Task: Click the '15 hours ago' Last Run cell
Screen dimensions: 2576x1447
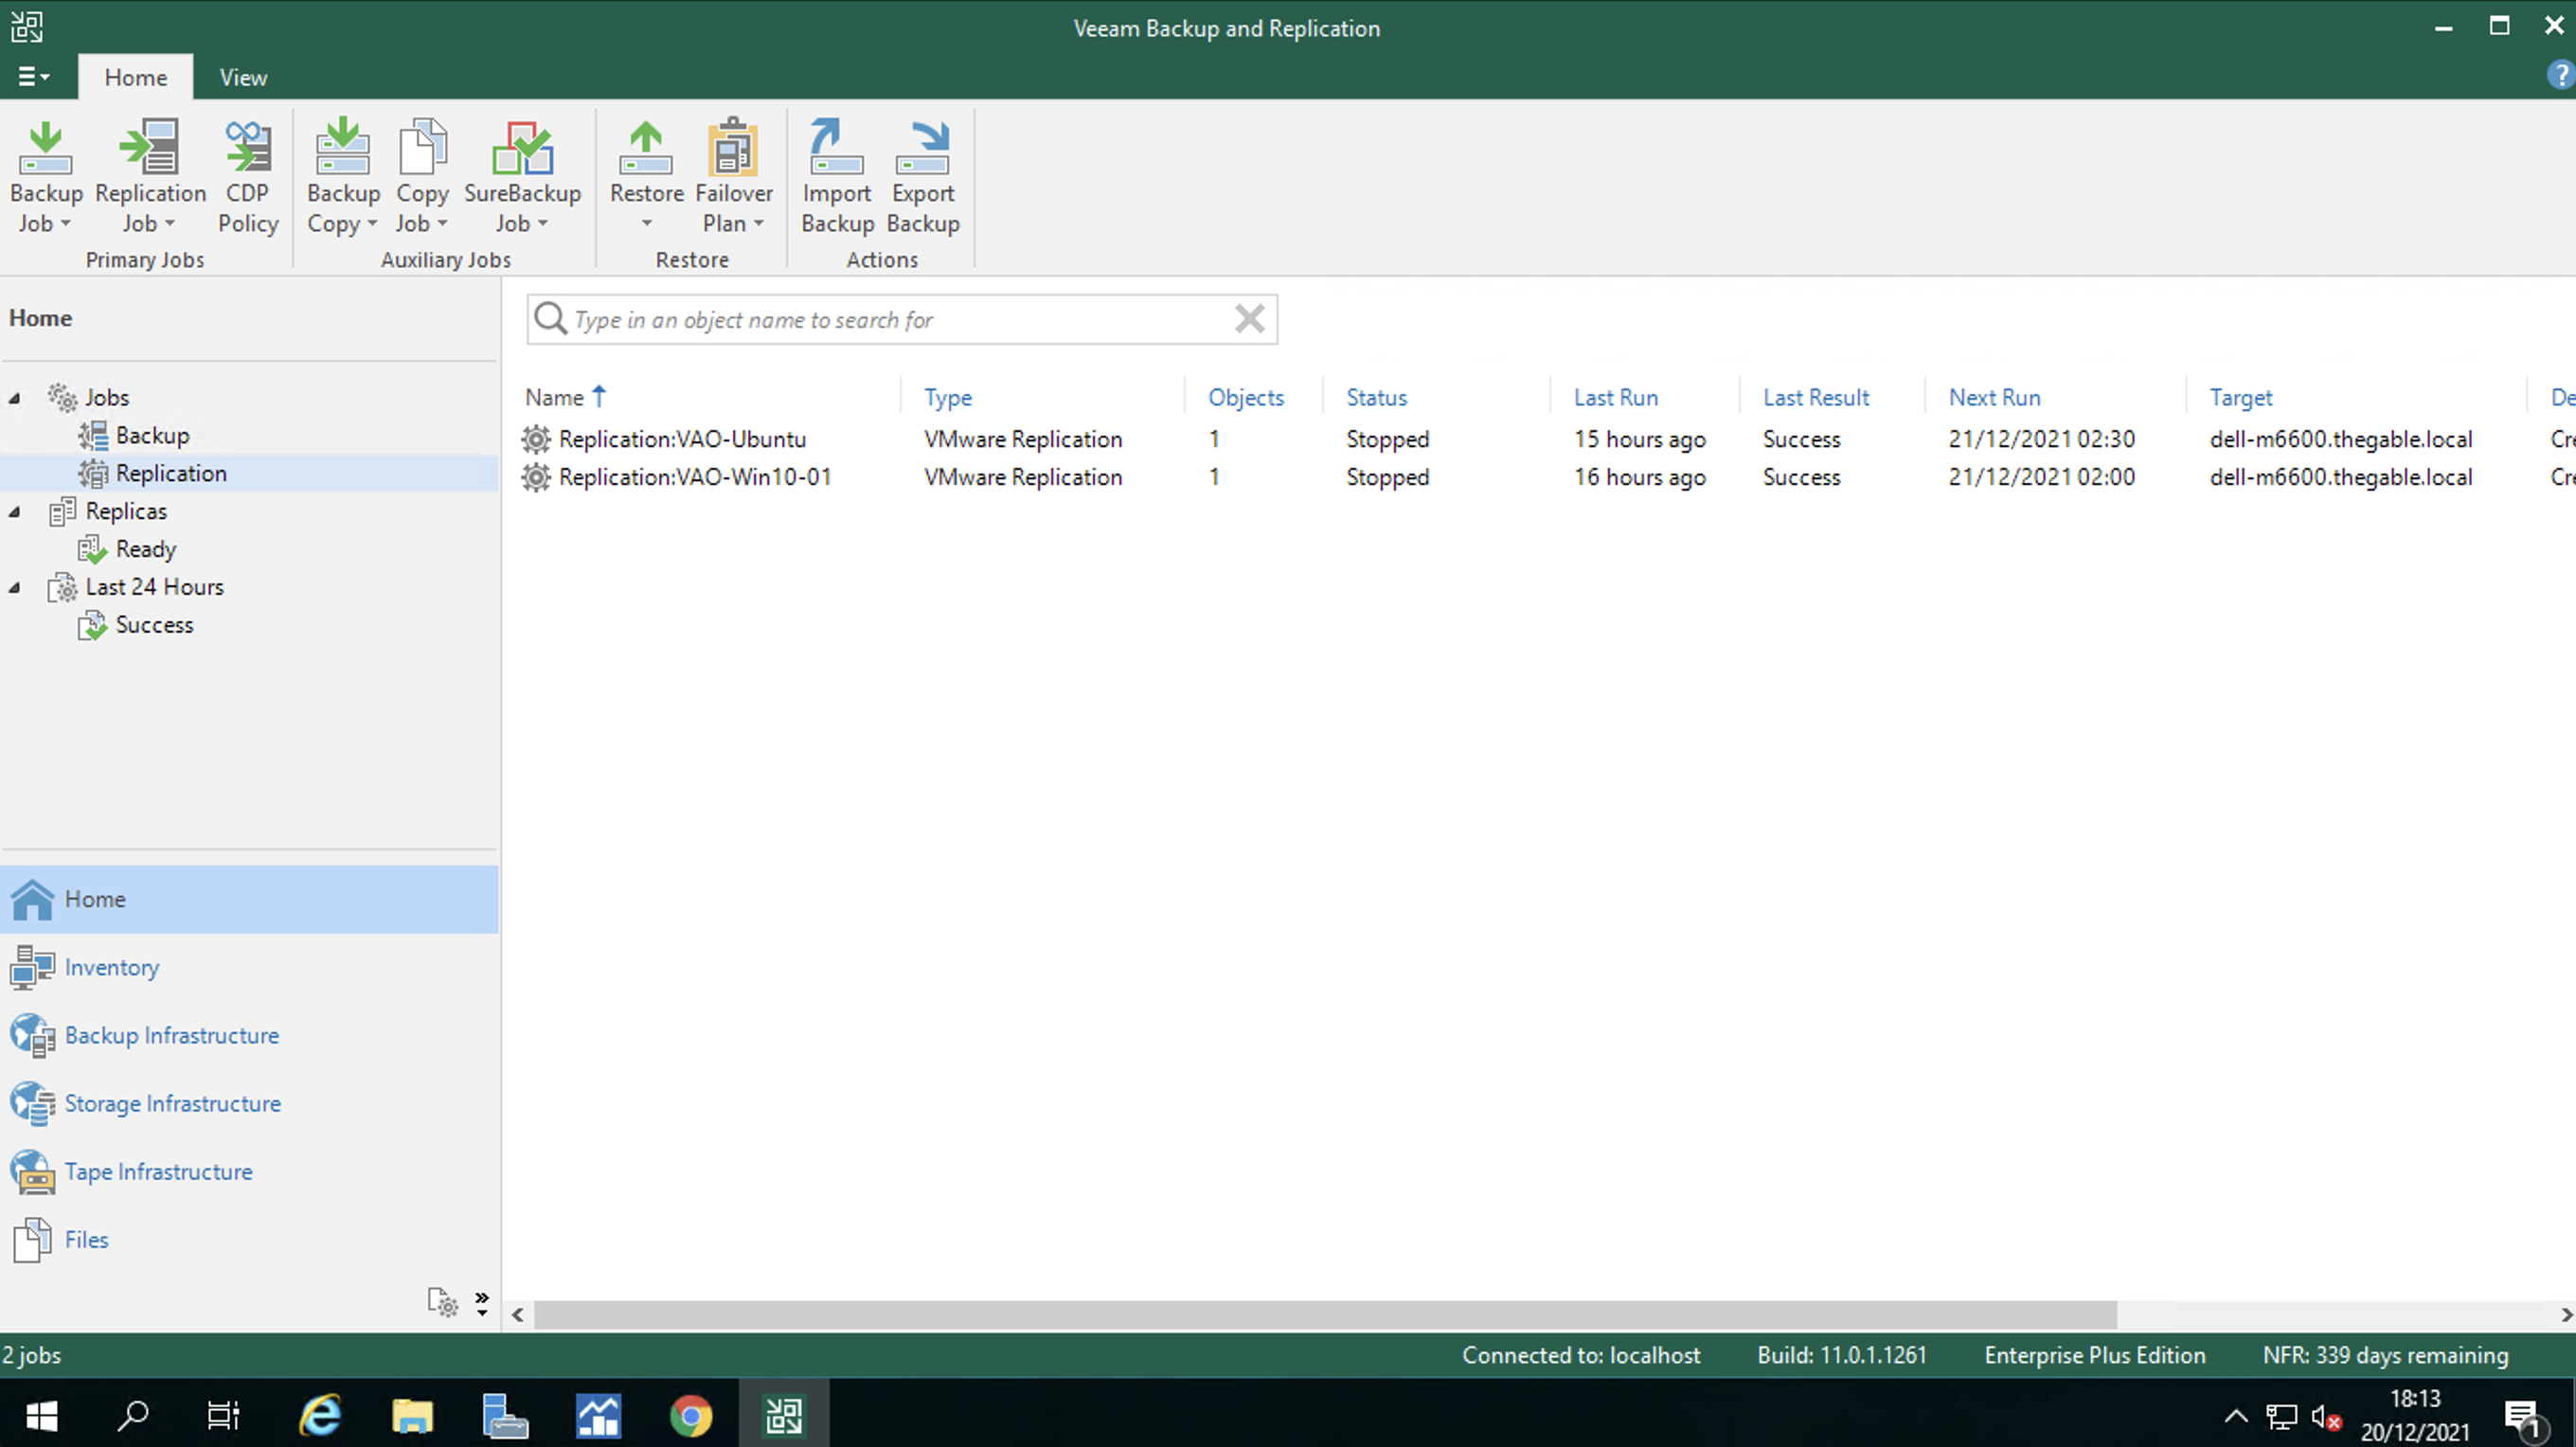Action: click(1640, 439)
